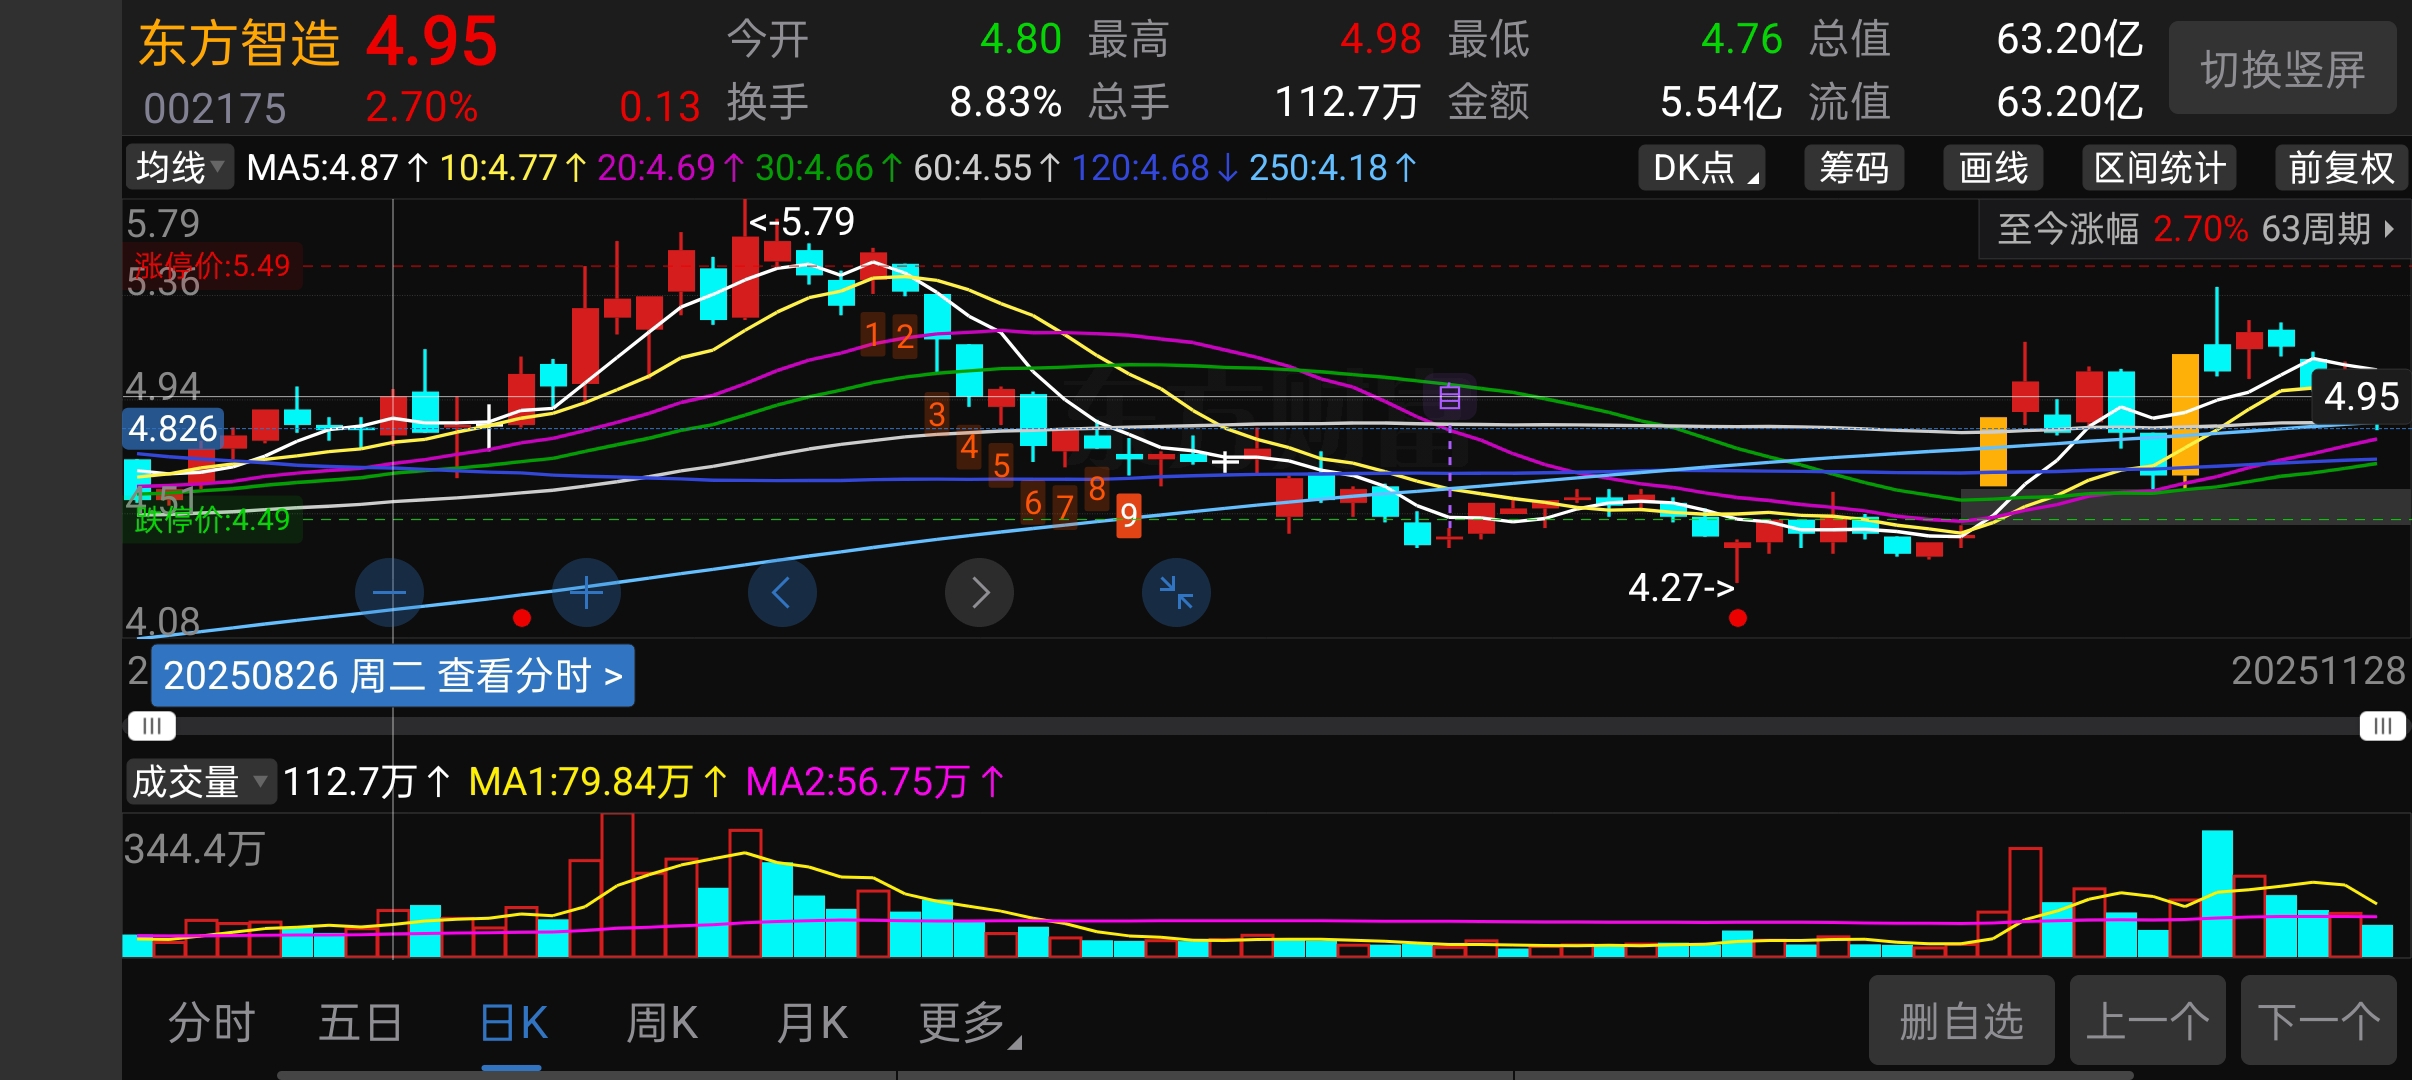Click the zoom-in plus circle icon
Viewport: 2412px width, 1080px height.
click(x=586, y=593)
